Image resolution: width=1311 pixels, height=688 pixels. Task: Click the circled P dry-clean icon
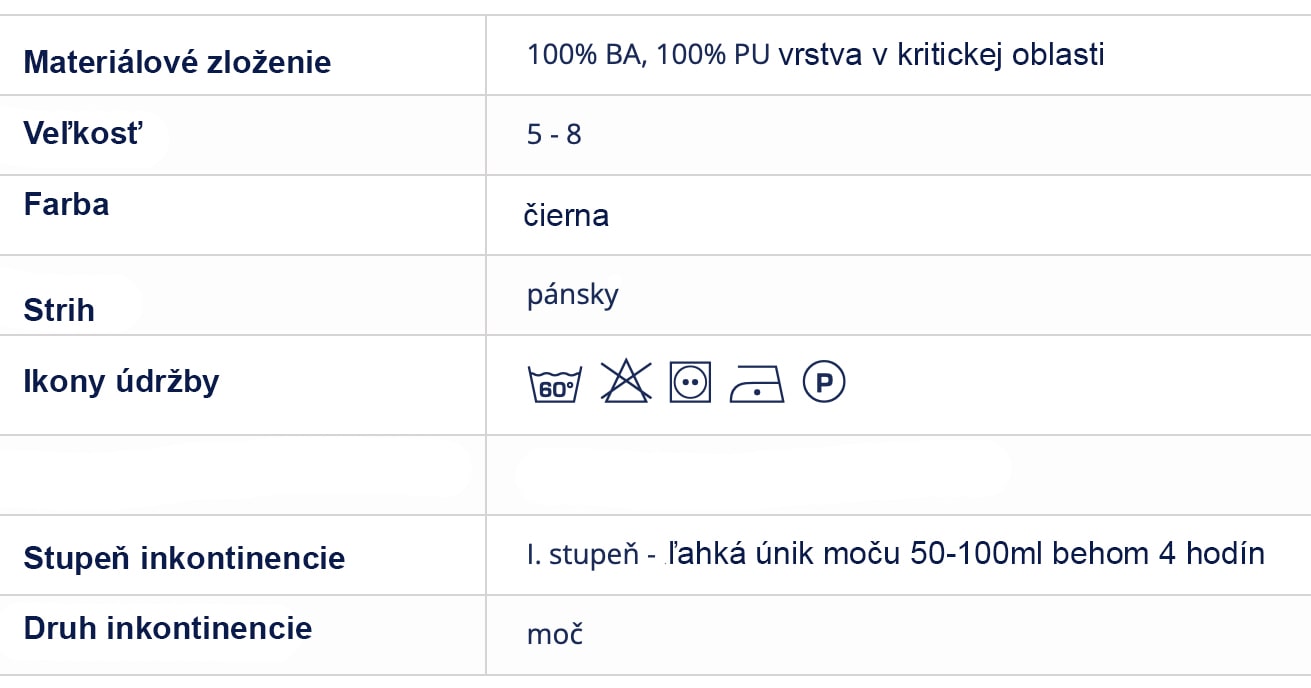coord(824,382)
